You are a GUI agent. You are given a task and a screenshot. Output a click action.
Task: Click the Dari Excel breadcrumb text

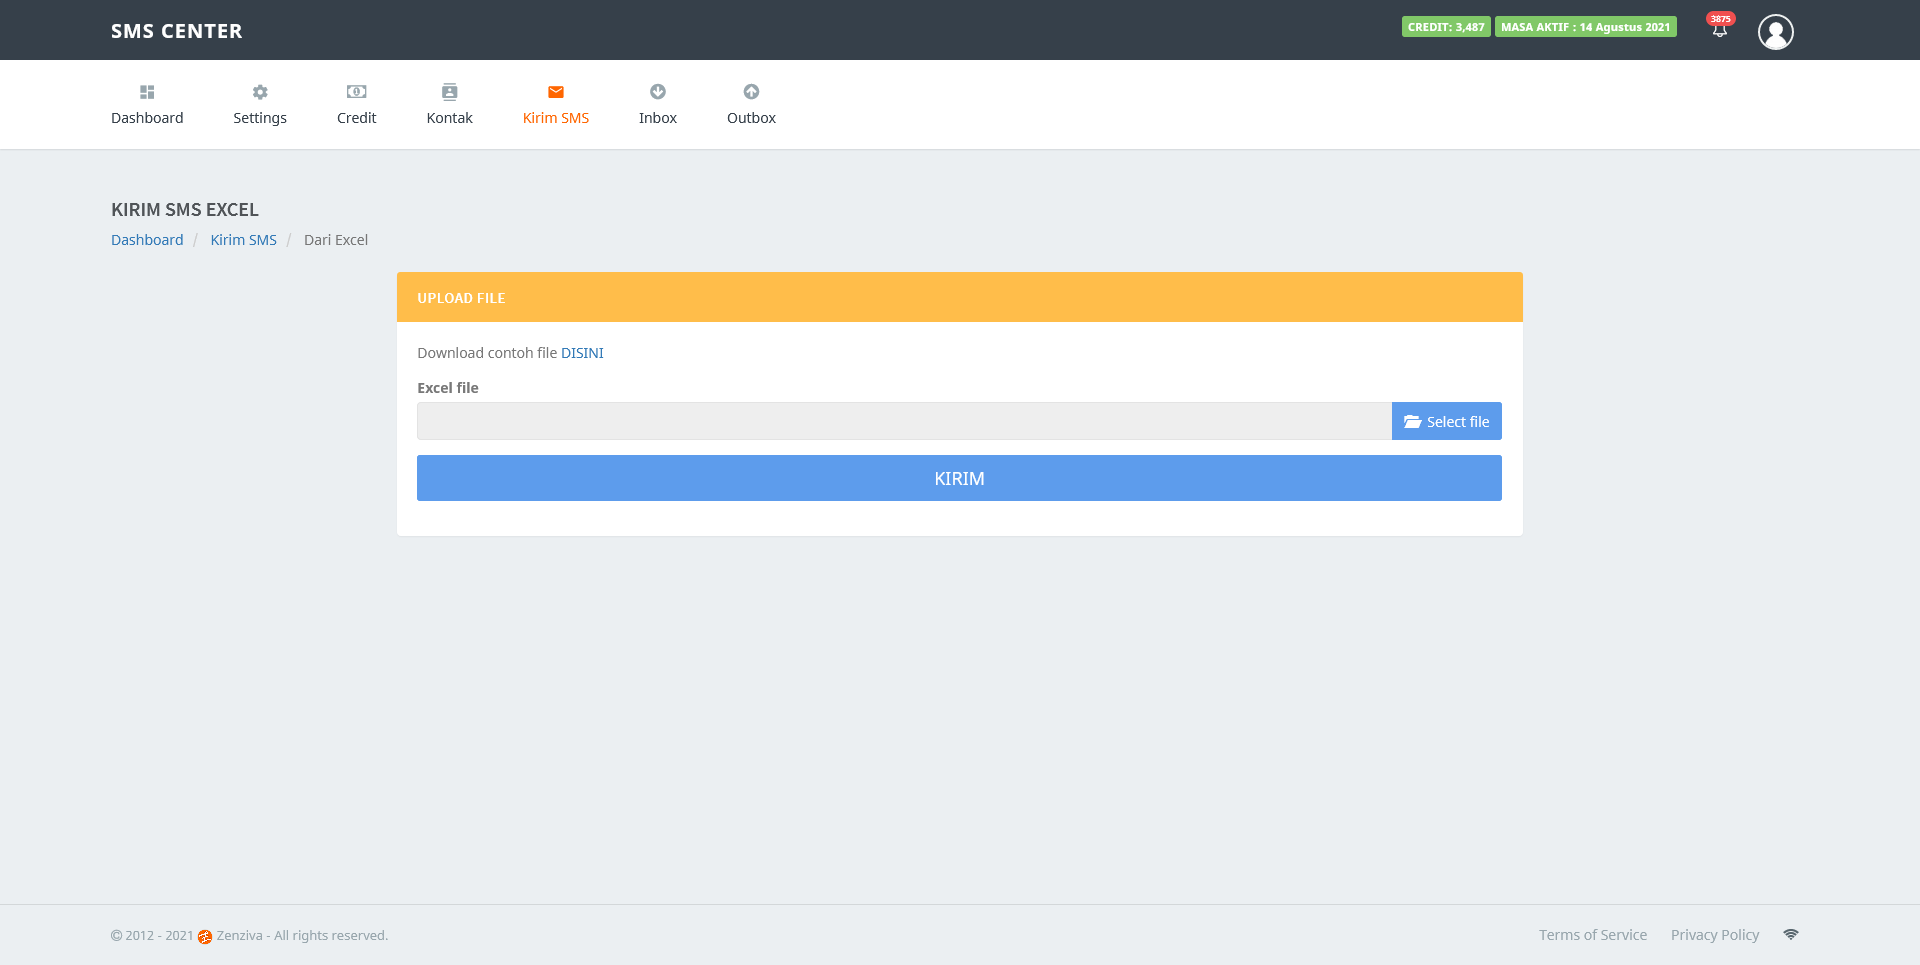[336, 240]
